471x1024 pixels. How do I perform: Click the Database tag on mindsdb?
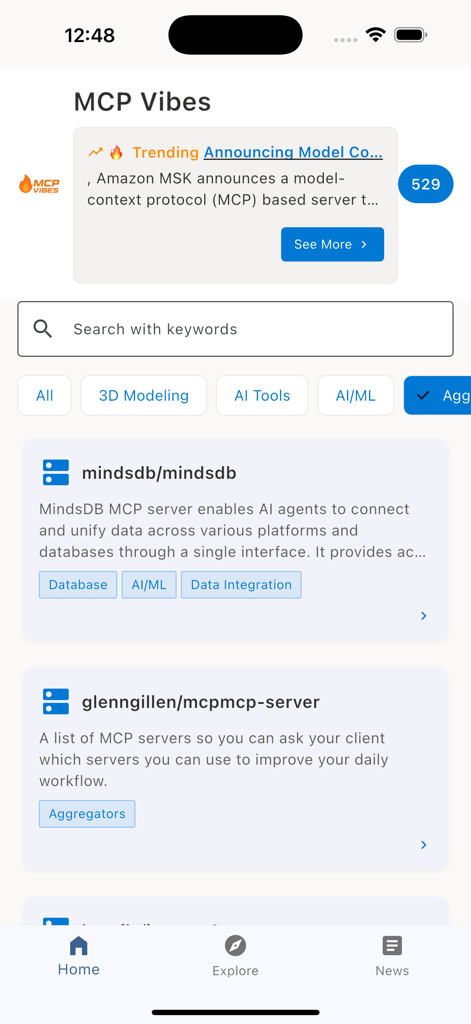78,584
